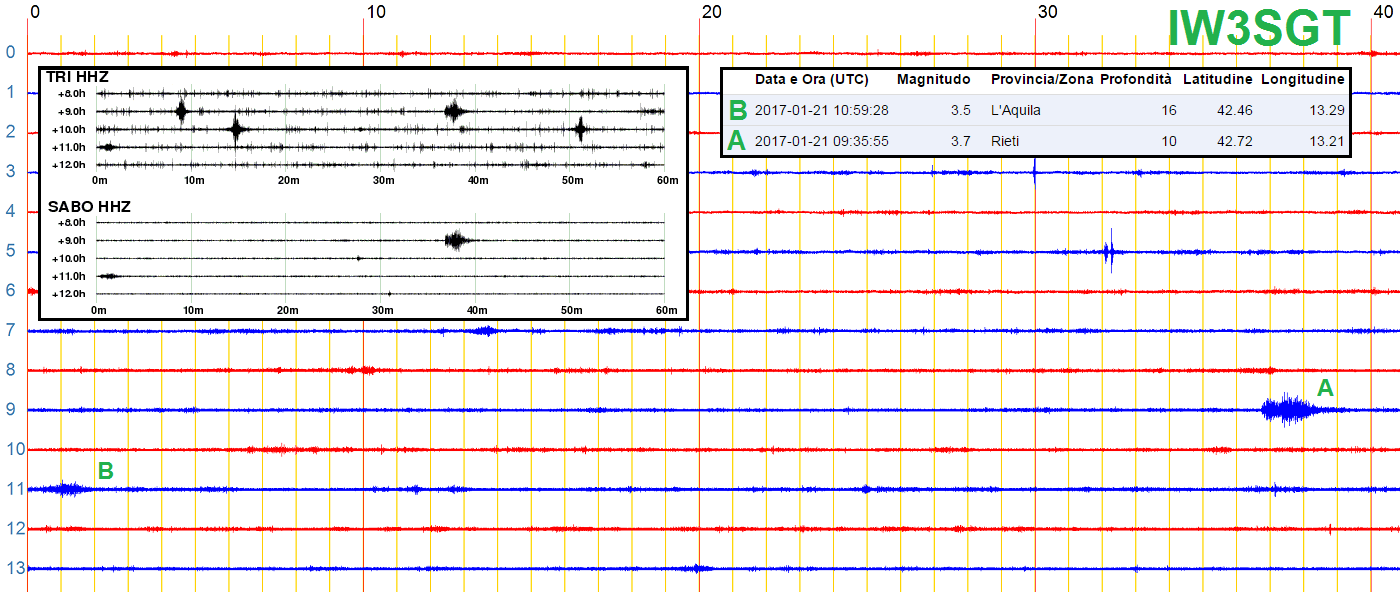
Task: Click latitude value 42.46
Action: coord(1233,110)
